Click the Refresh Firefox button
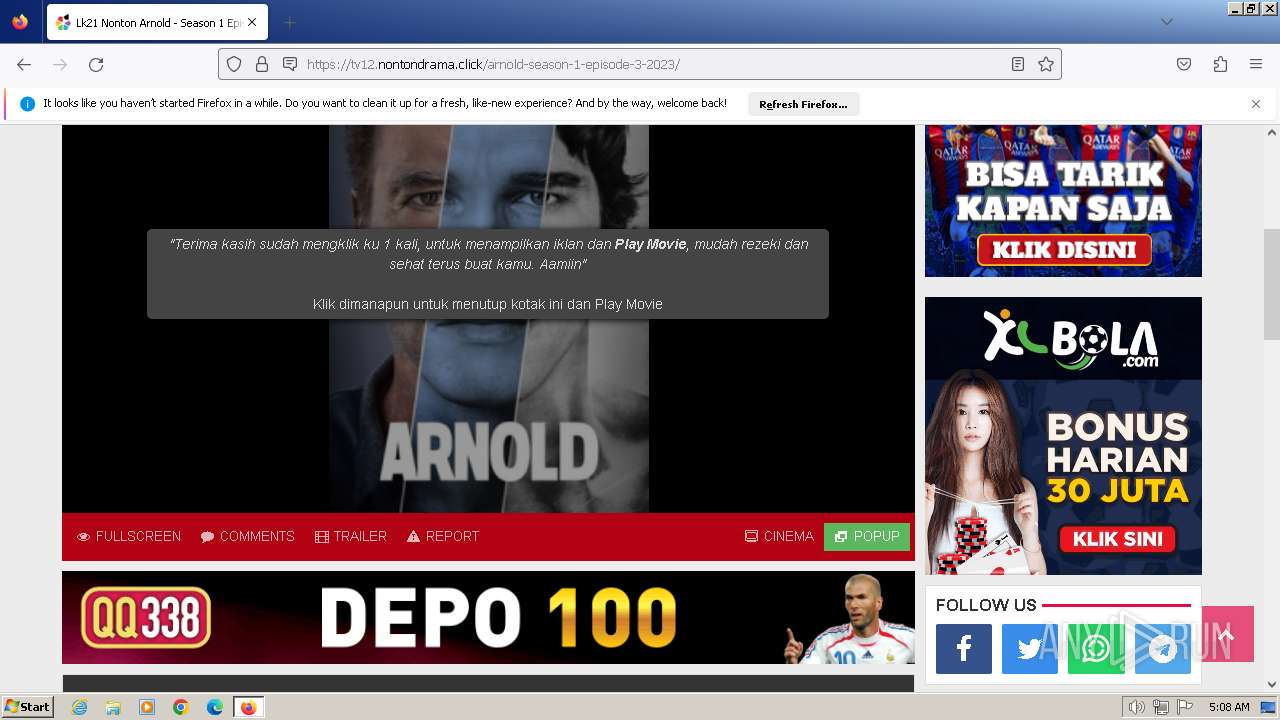 point(803,104)
